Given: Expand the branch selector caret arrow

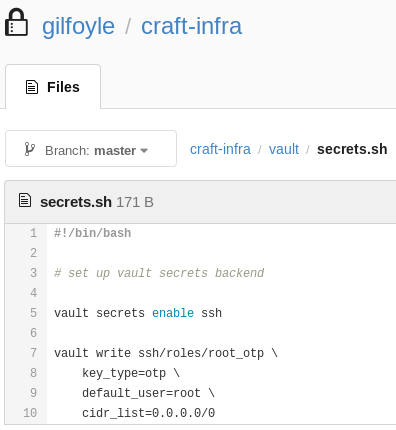Looking at the screenshot, I should 144,151.
